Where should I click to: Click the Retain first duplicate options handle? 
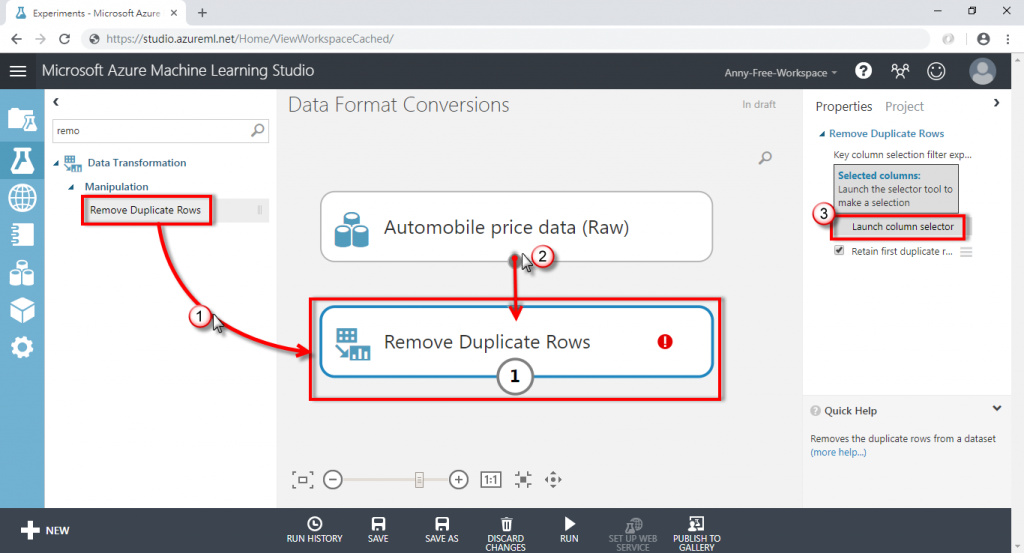966,252
